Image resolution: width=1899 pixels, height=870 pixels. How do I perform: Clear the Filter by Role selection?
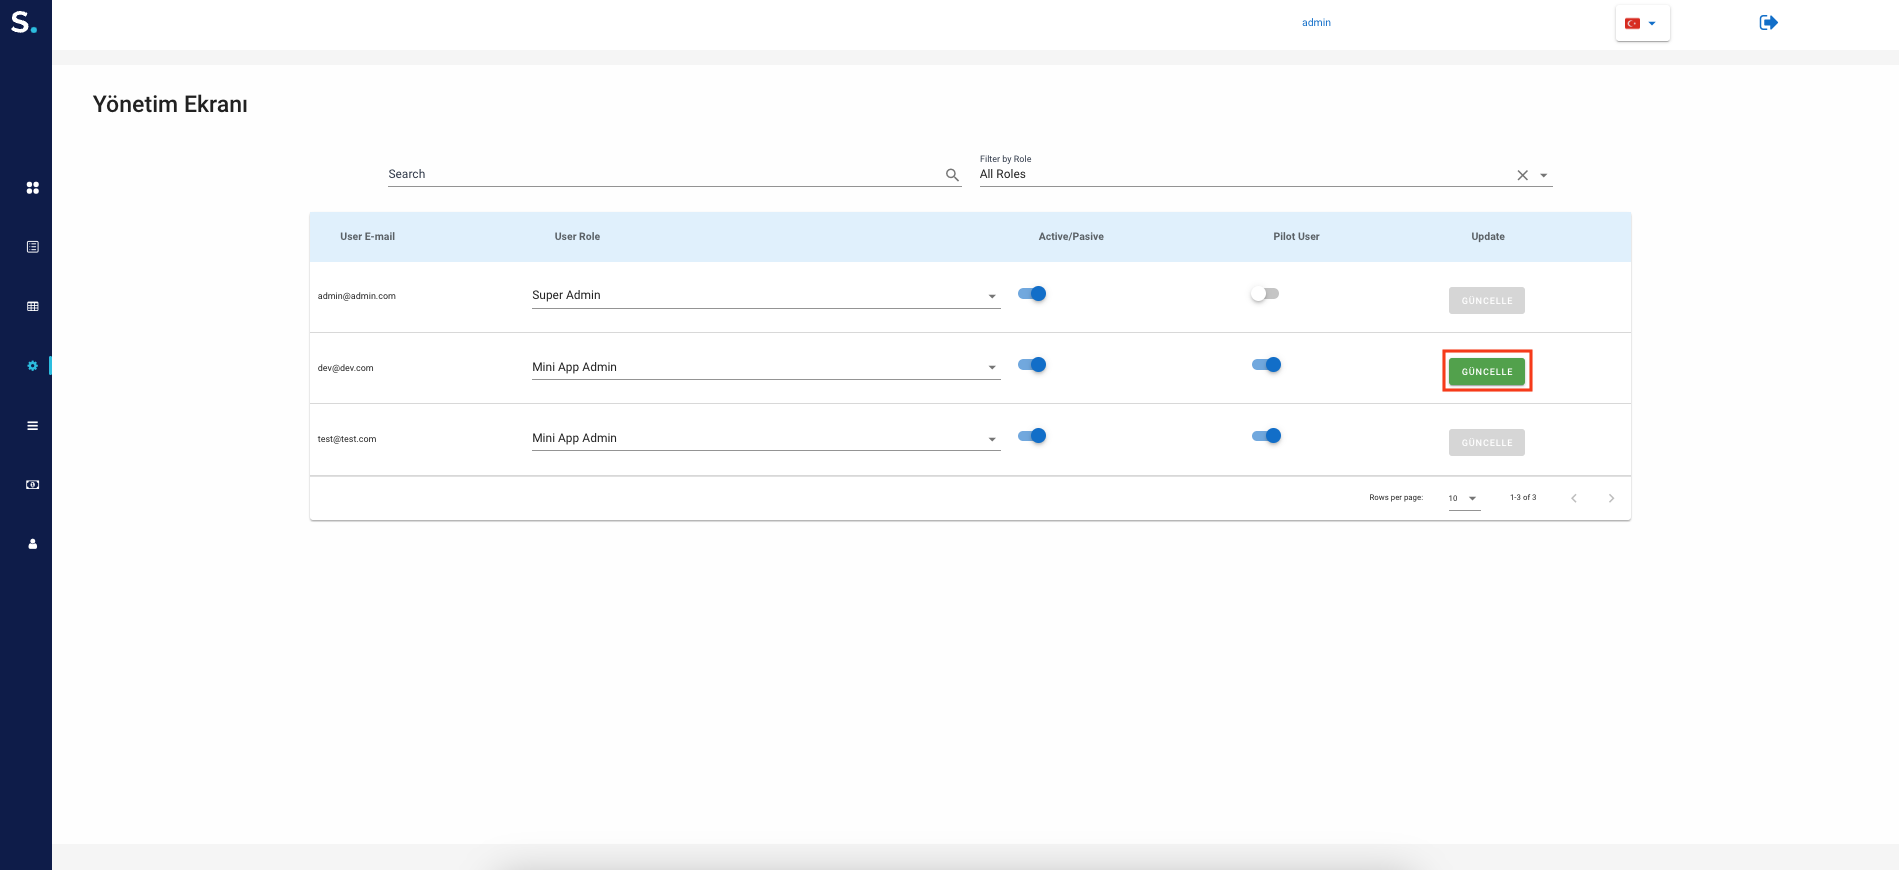[x=1522, y=175]
